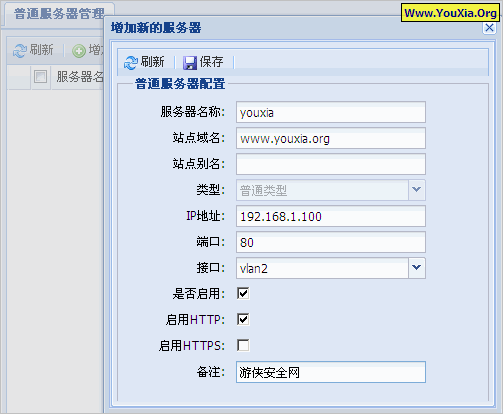This screenshot has width=503, height=414.
Task: Click the vlan2 combo box field
Action: point(322,268)
